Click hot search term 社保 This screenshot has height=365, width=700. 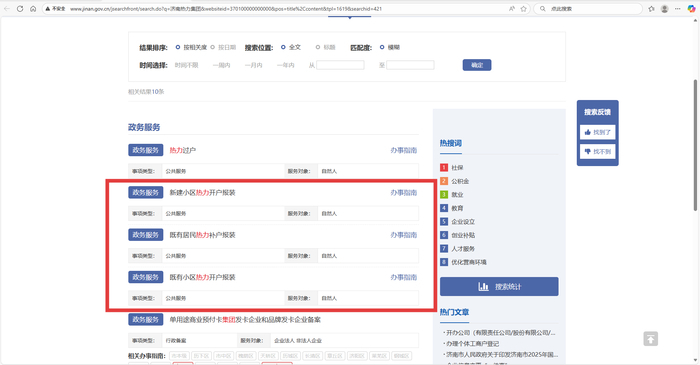coord(457,168)
